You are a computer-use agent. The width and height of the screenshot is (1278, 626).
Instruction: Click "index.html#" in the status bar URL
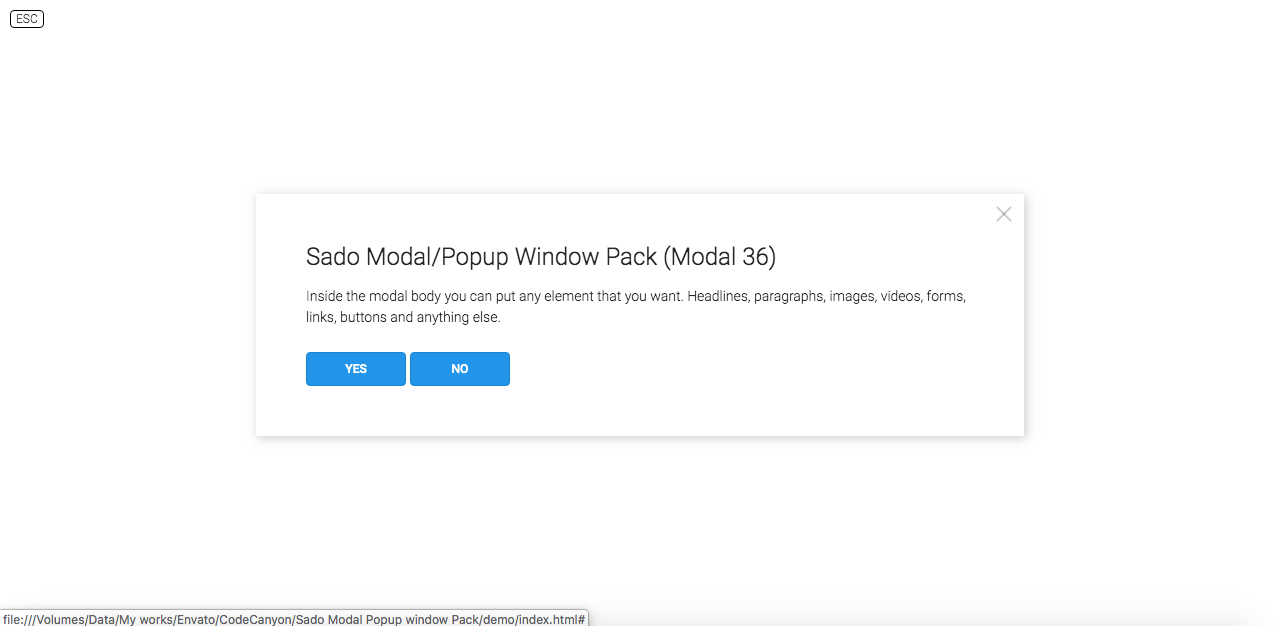point(550,619)
